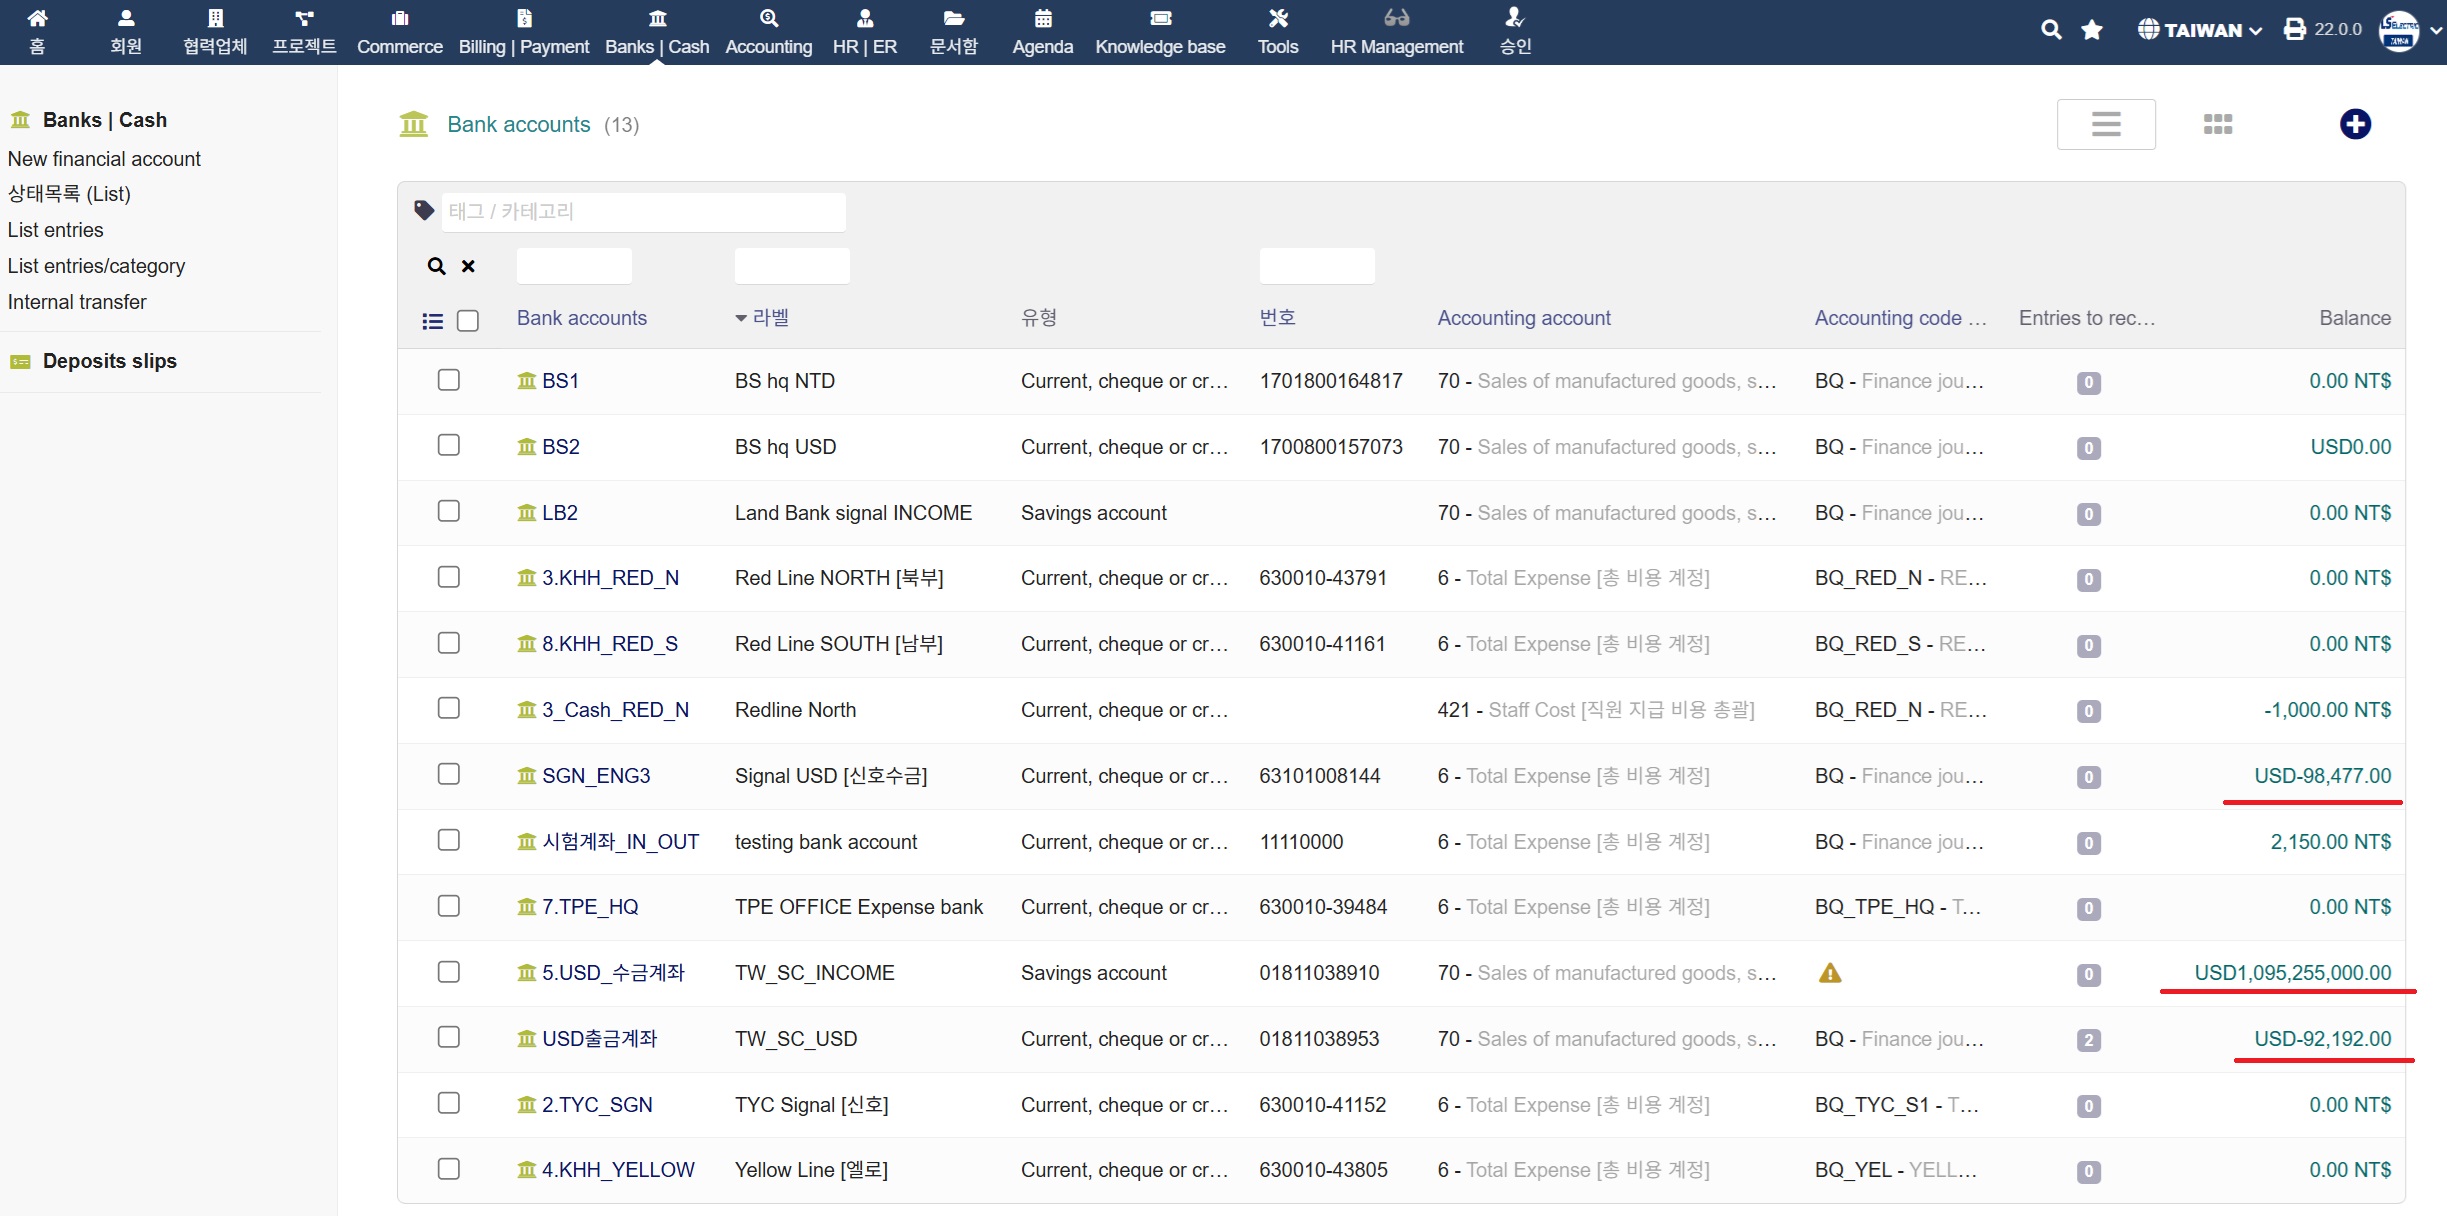
Task: Open the USD출금계좌 bank account link
Action: (599, 1039)
